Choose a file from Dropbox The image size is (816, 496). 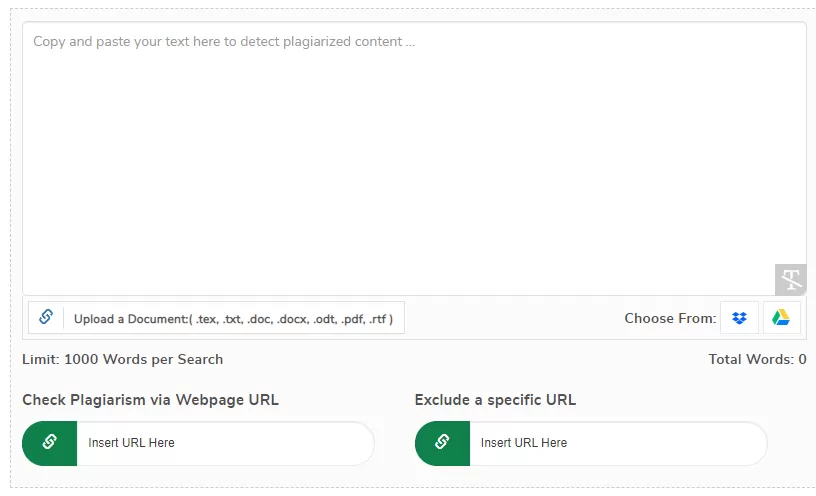[739, 318]
